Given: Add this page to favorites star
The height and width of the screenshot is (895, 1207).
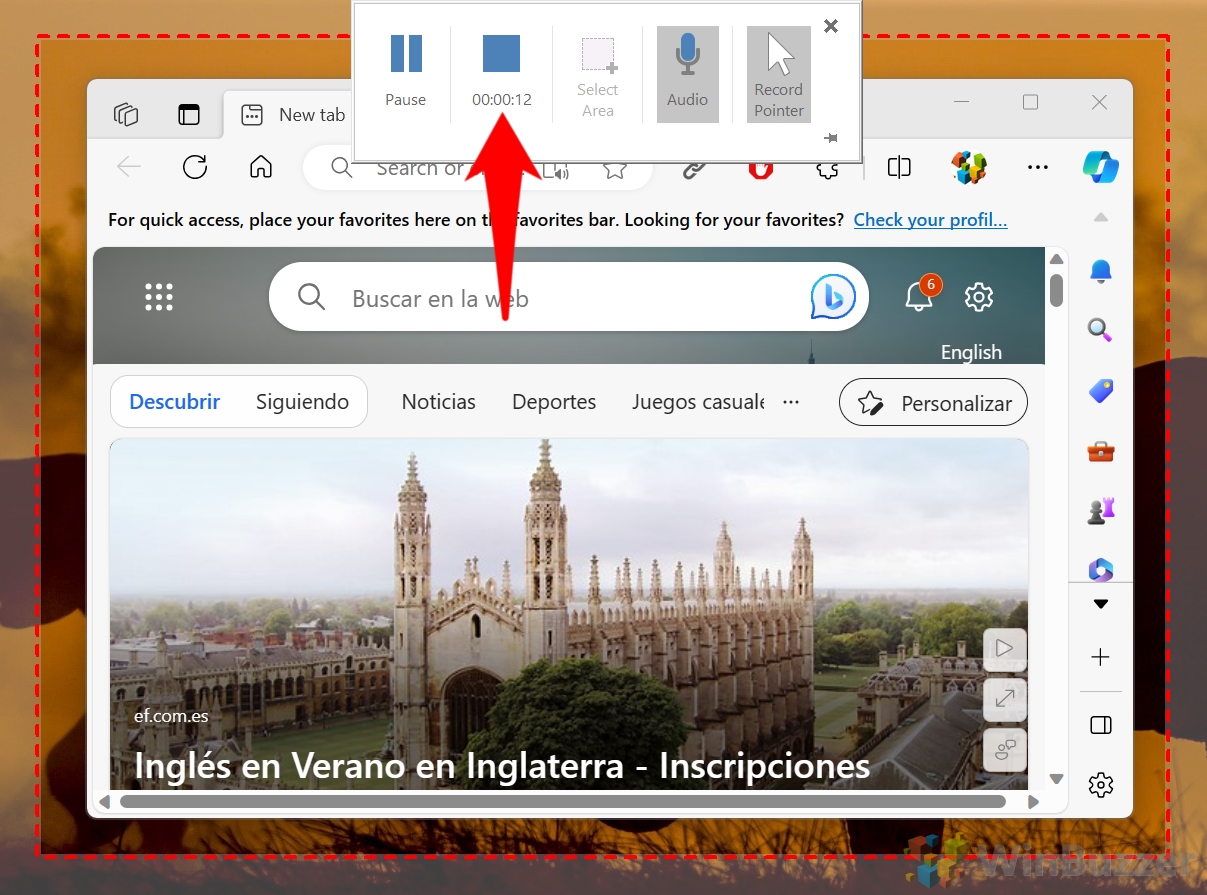Looking at the screenshot, I should pyautogui.click(x=615, y=169).
